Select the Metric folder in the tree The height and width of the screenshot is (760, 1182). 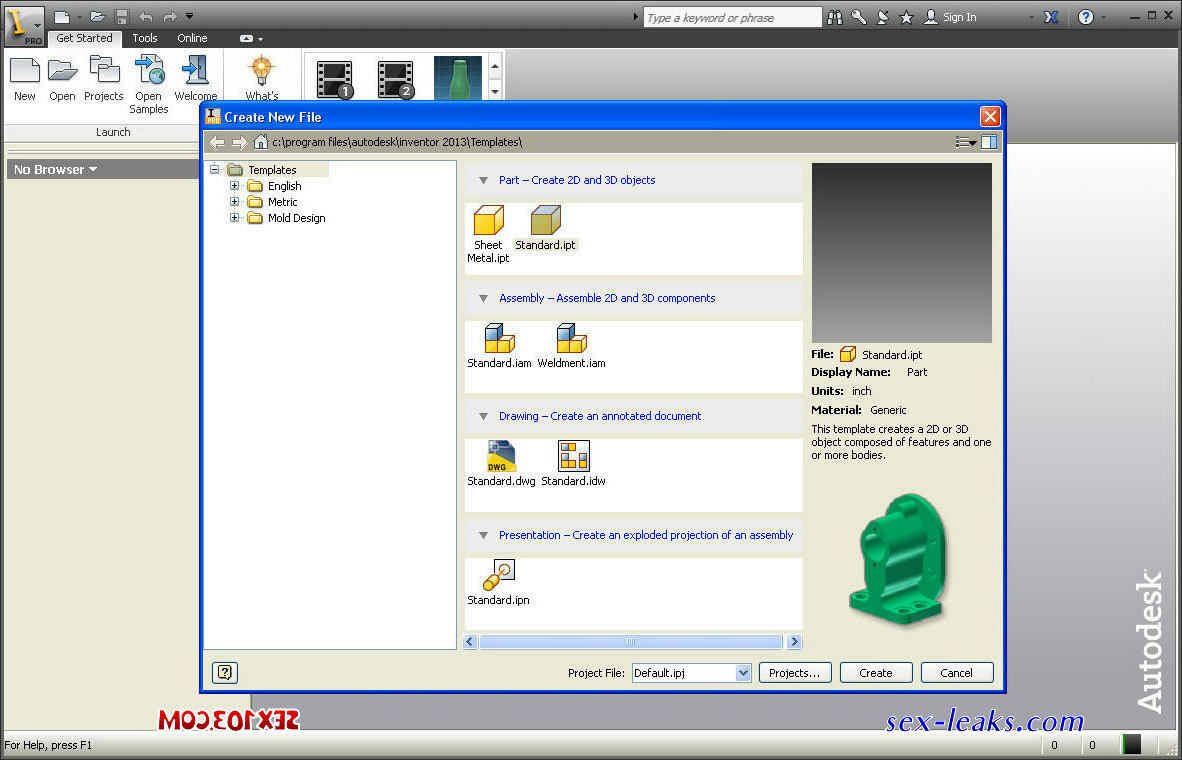282,202
